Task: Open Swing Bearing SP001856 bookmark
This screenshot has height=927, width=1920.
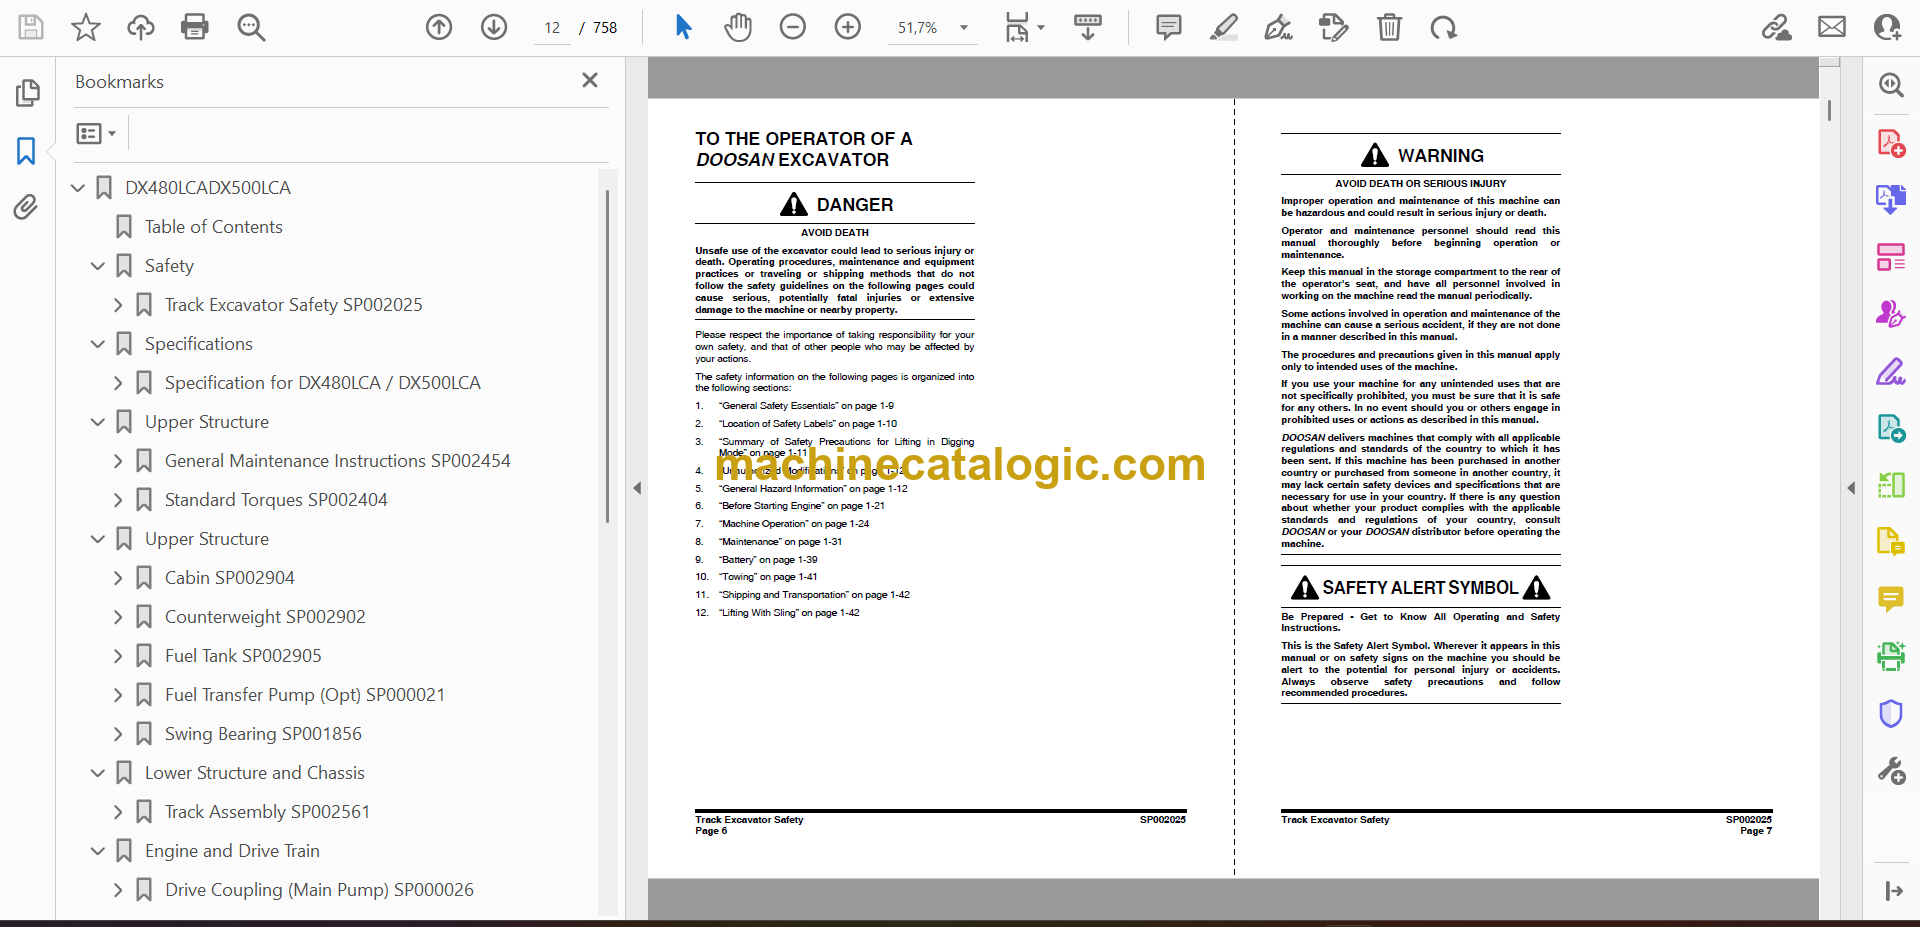Action: click(263, 734)
